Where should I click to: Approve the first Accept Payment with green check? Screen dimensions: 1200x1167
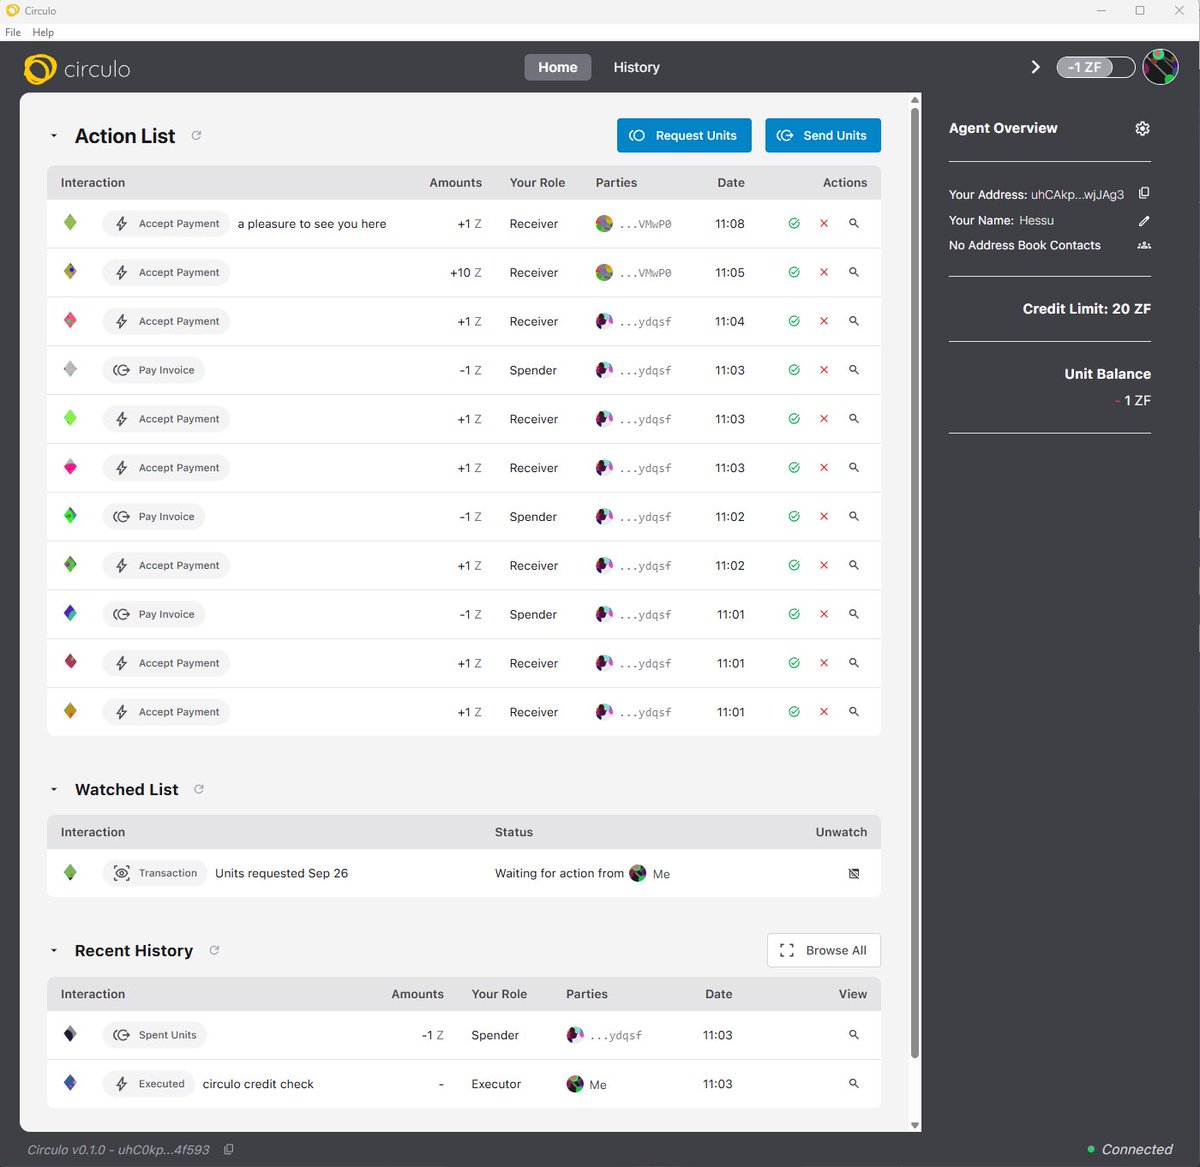pos(794,223)
